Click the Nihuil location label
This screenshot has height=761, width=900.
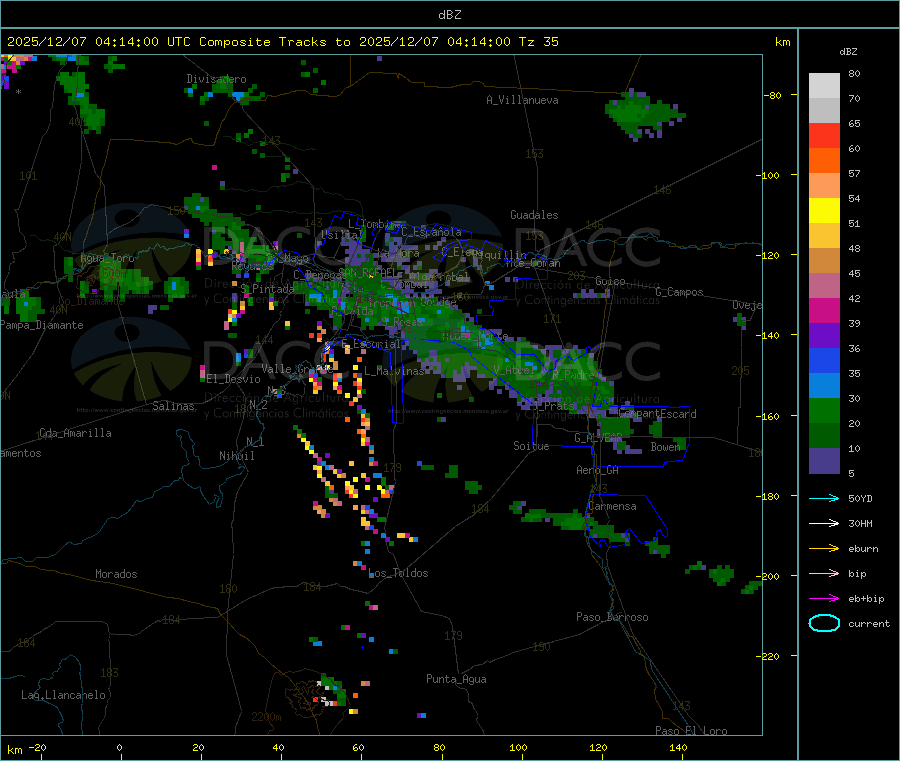click(x=236, y=456)
